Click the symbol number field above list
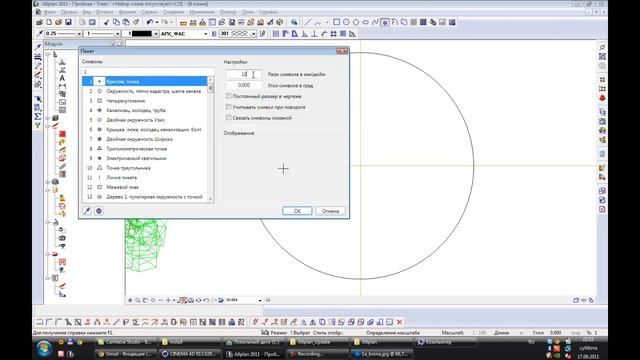Screen dimensions: 640x360 [x=148, y=72]
